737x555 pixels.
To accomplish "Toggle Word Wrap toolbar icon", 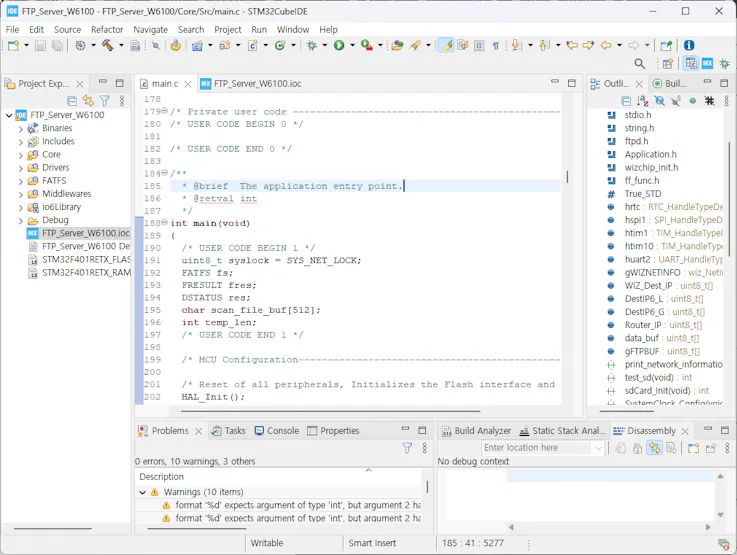I will [463, 45].
